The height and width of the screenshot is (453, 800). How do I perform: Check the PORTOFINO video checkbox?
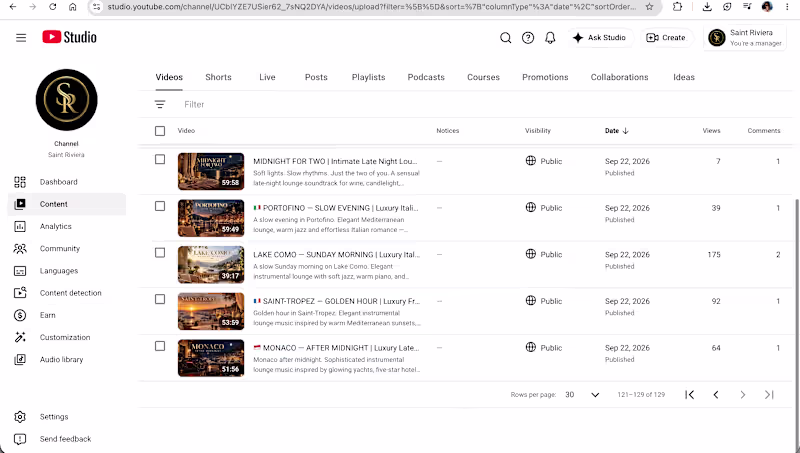click(160, 206)
